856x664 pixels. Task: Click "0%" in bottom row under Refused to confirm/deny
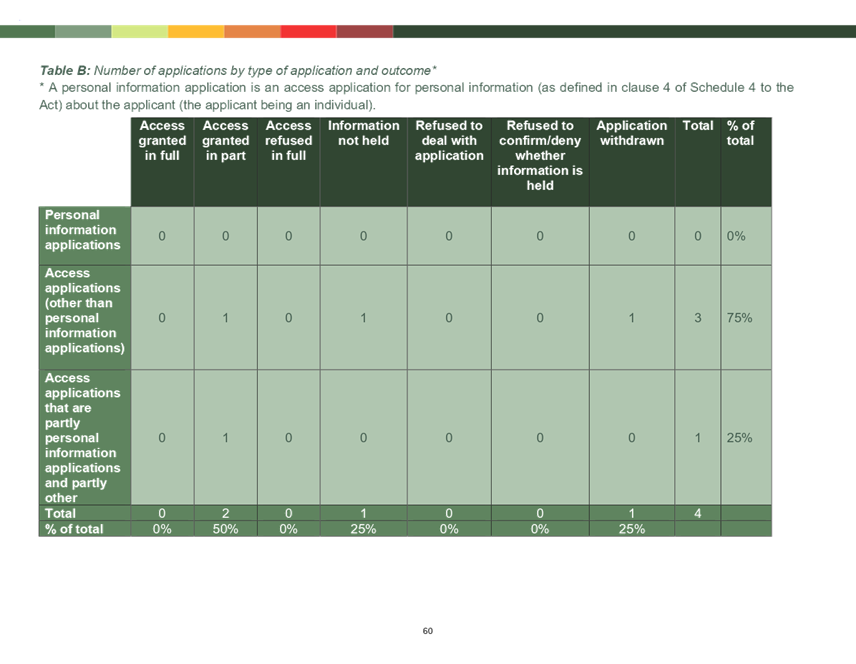[x=540, y=529]
